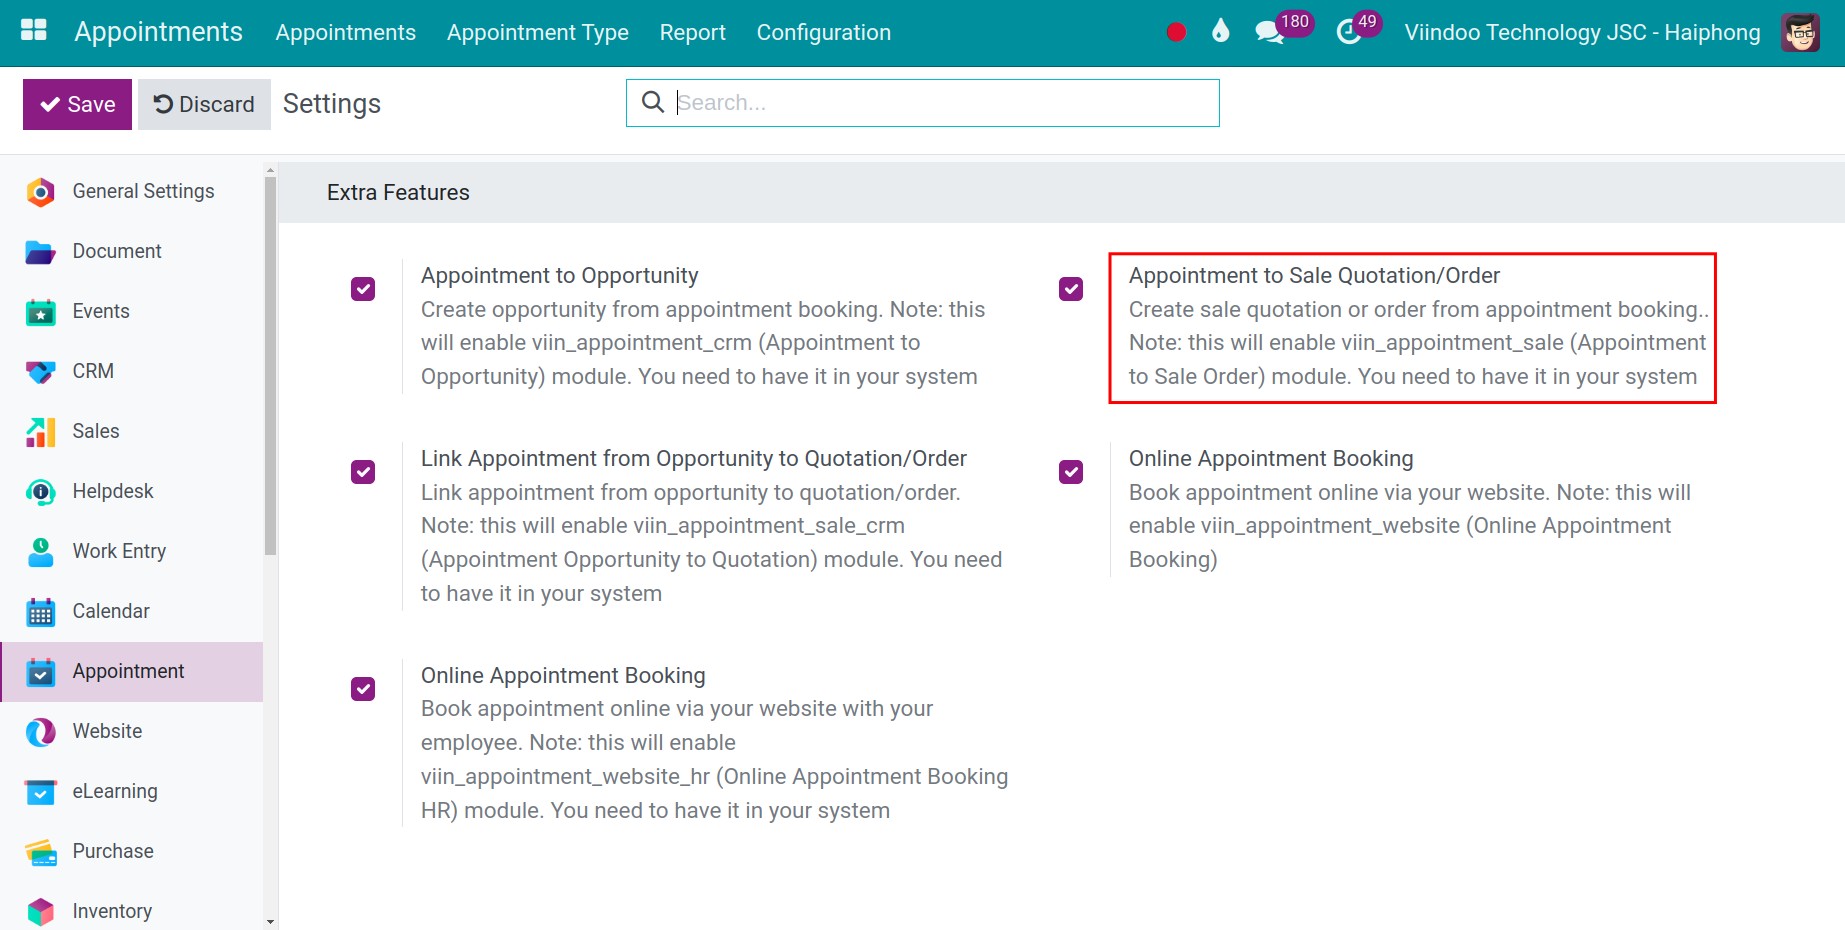Click the water drop icon in navbar

click(x=1220, y=31)
